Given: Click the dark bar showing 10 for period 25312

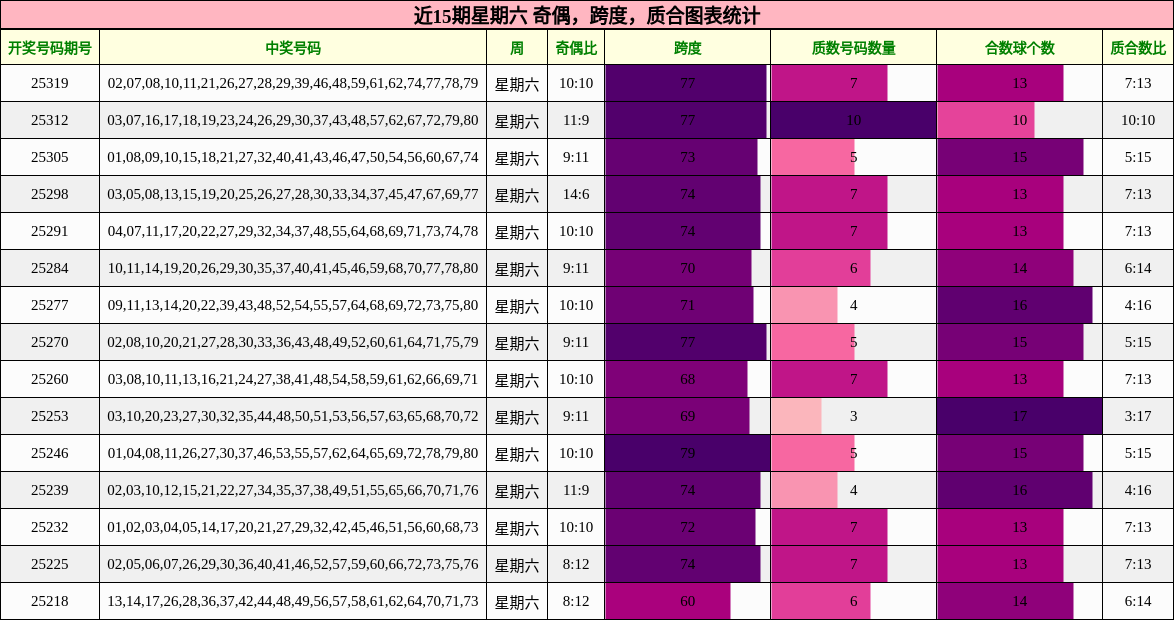Looking at the screenshot, I should click(x=851, y=119).
